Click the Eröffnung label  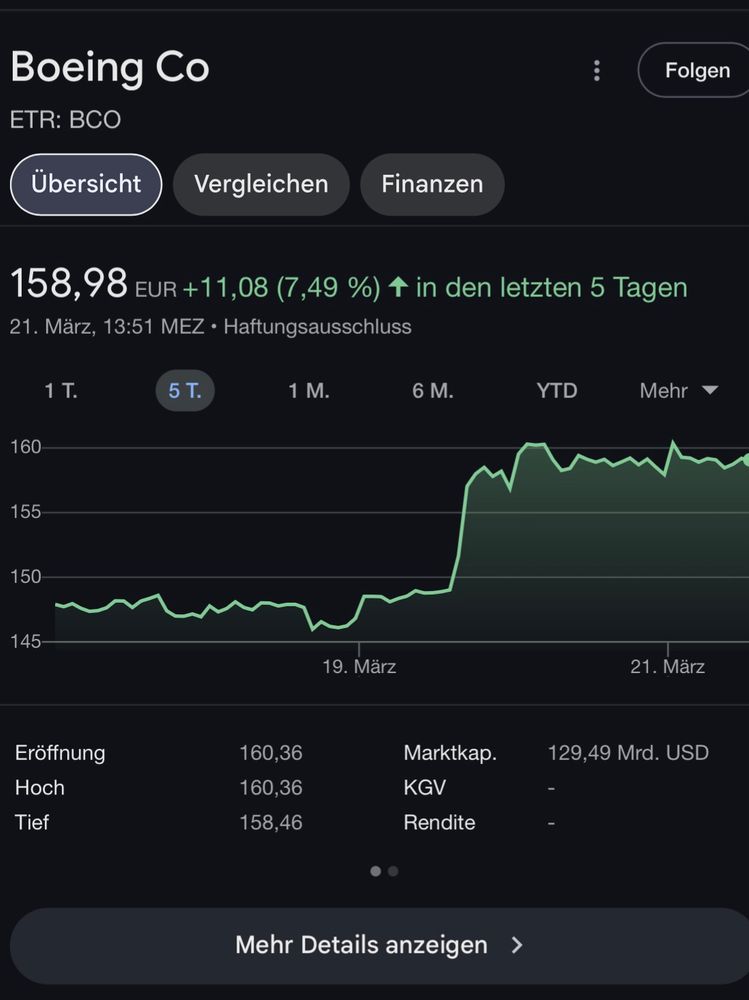point(60,753)
